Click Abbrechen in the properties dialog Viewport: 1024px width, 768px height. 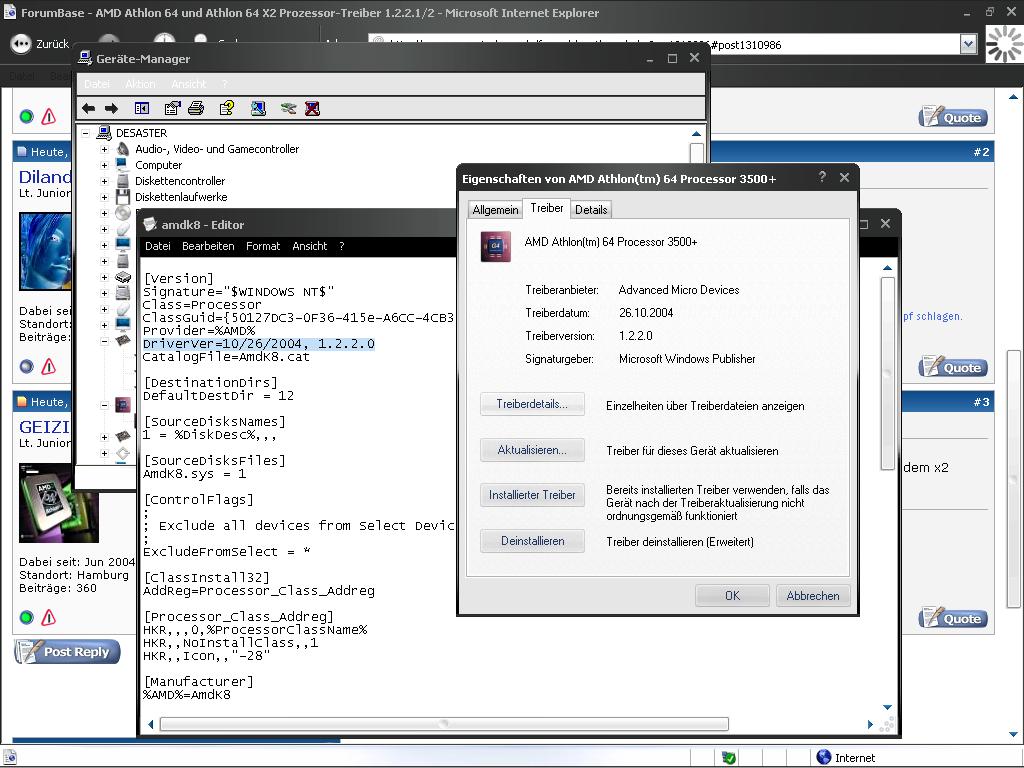pyautogui.click(x=813, y=596)
